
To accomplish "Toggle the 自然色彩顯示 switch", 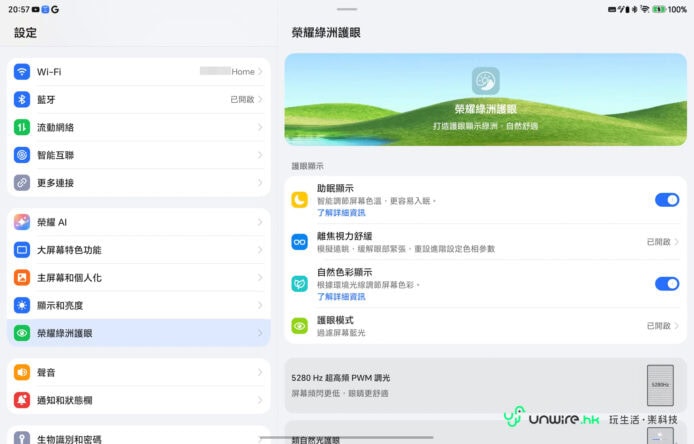I will (x=667, y=284).
